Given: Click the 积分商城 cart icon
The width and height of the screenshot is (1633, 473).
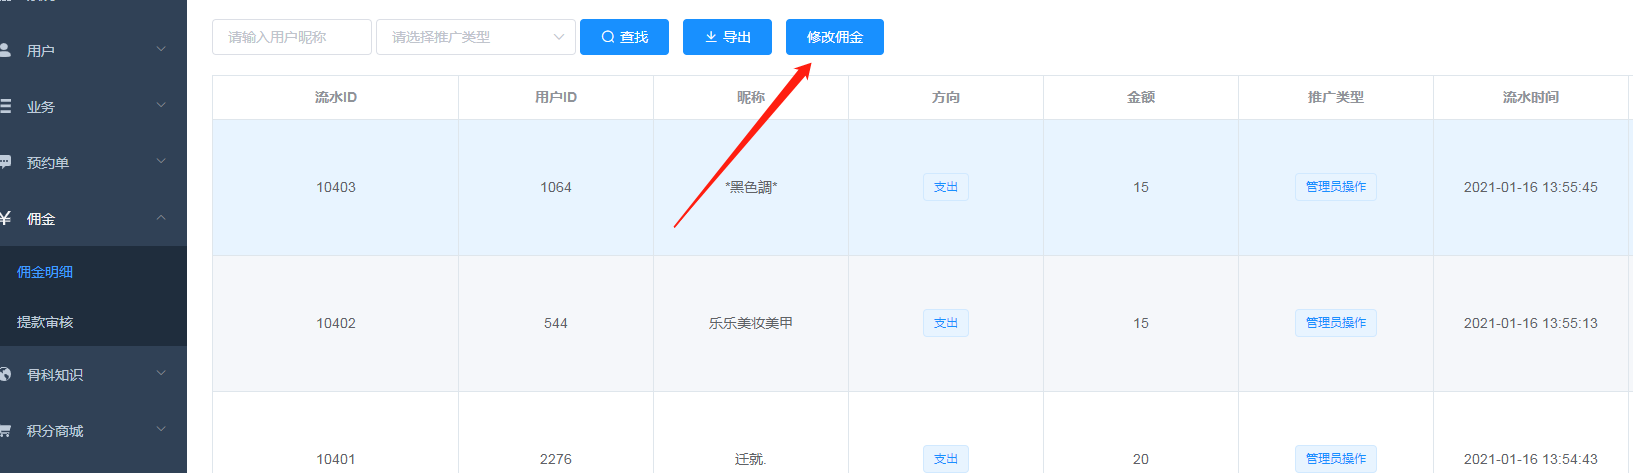Looking at the screenshot, I should click(5, 430).
